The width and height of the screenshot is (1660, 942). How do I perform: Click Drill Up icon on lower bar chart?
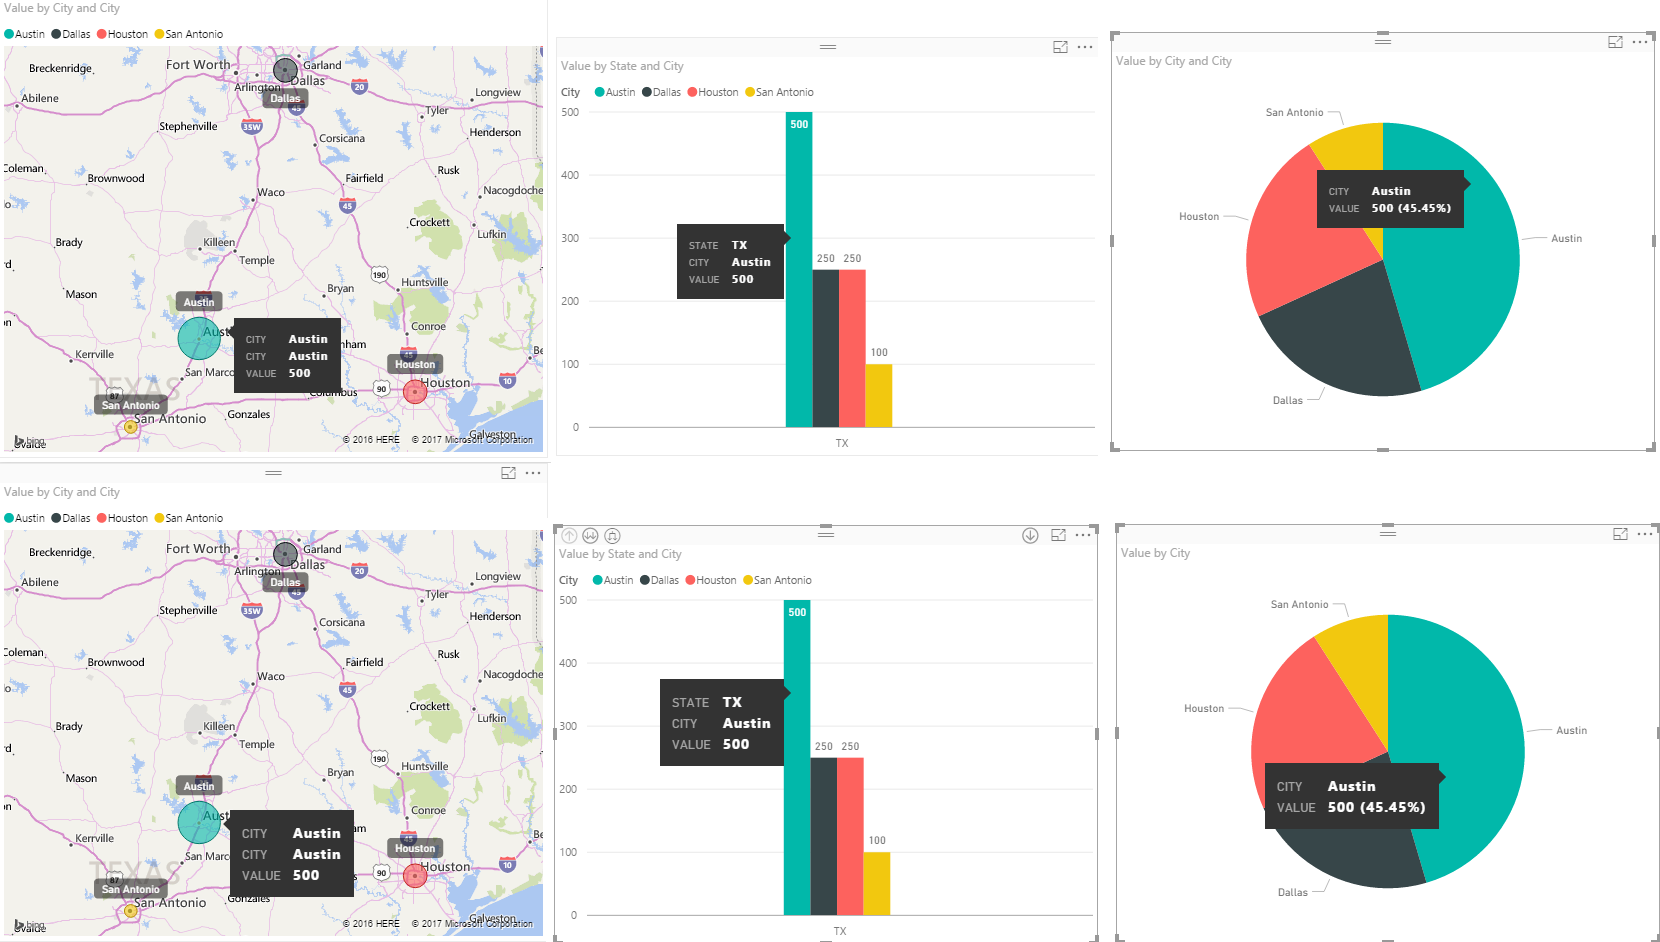click(570, 535)
